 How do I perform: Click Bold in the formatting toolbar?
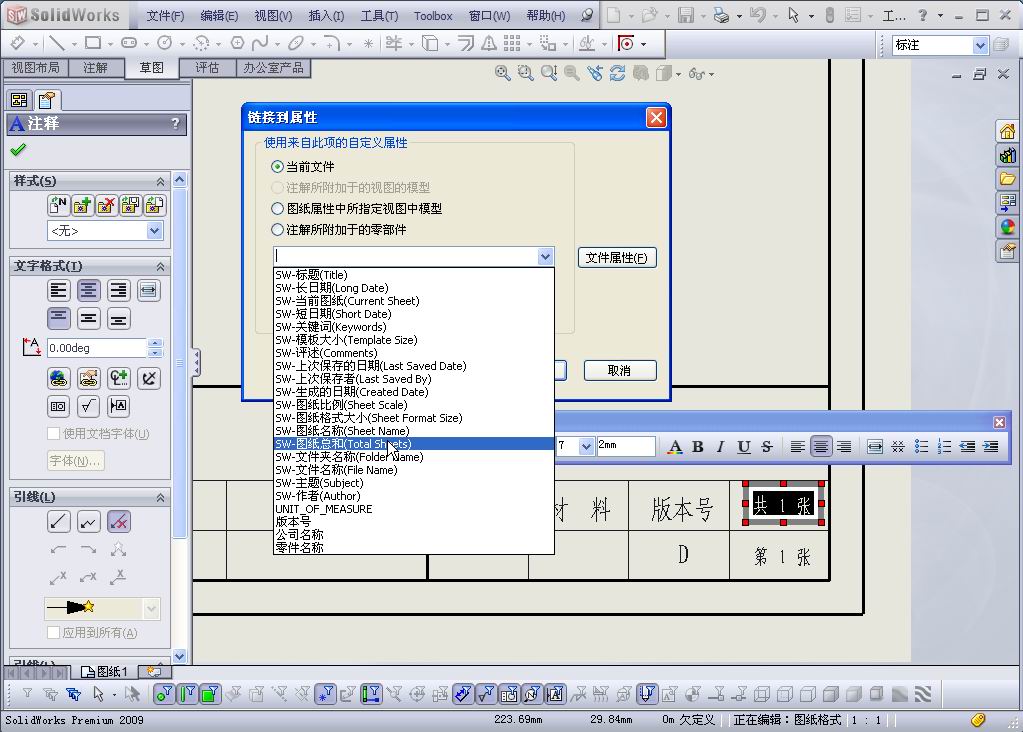[x=697, y=447]
